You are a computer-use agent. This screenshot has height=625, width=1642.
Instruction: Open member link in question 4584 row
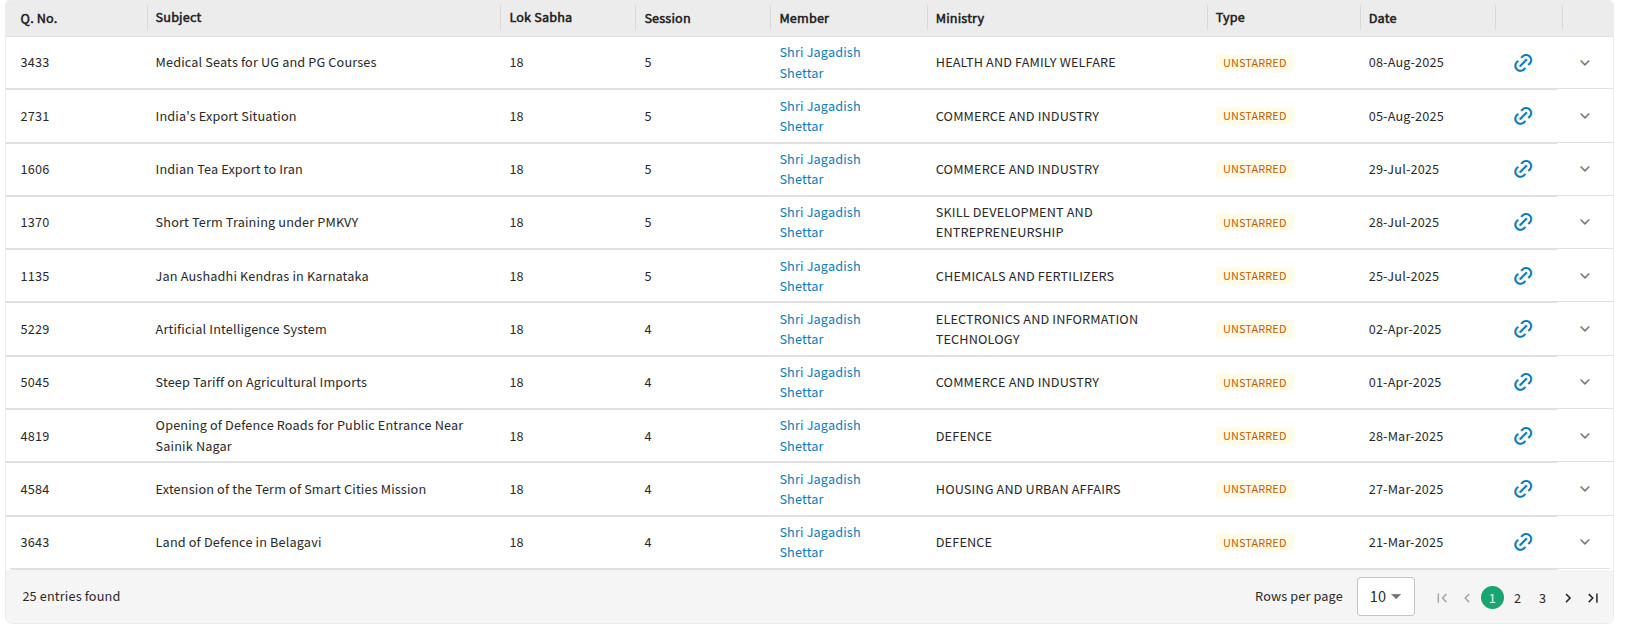coord(820,489)
